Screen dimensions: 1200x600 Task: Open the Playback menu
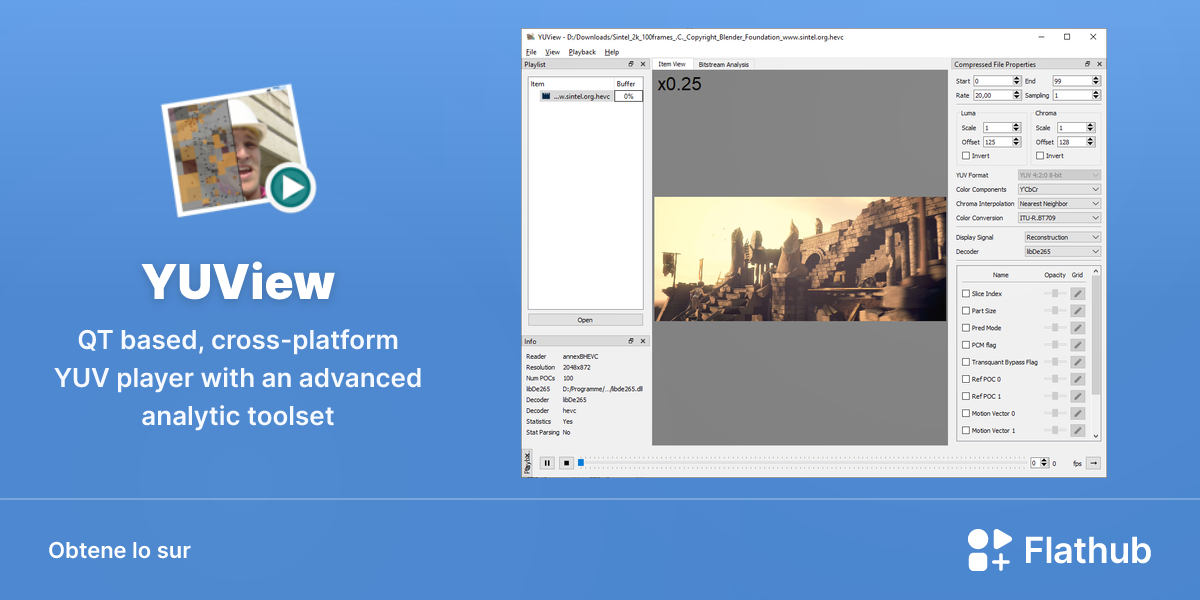tap(582, 52)
